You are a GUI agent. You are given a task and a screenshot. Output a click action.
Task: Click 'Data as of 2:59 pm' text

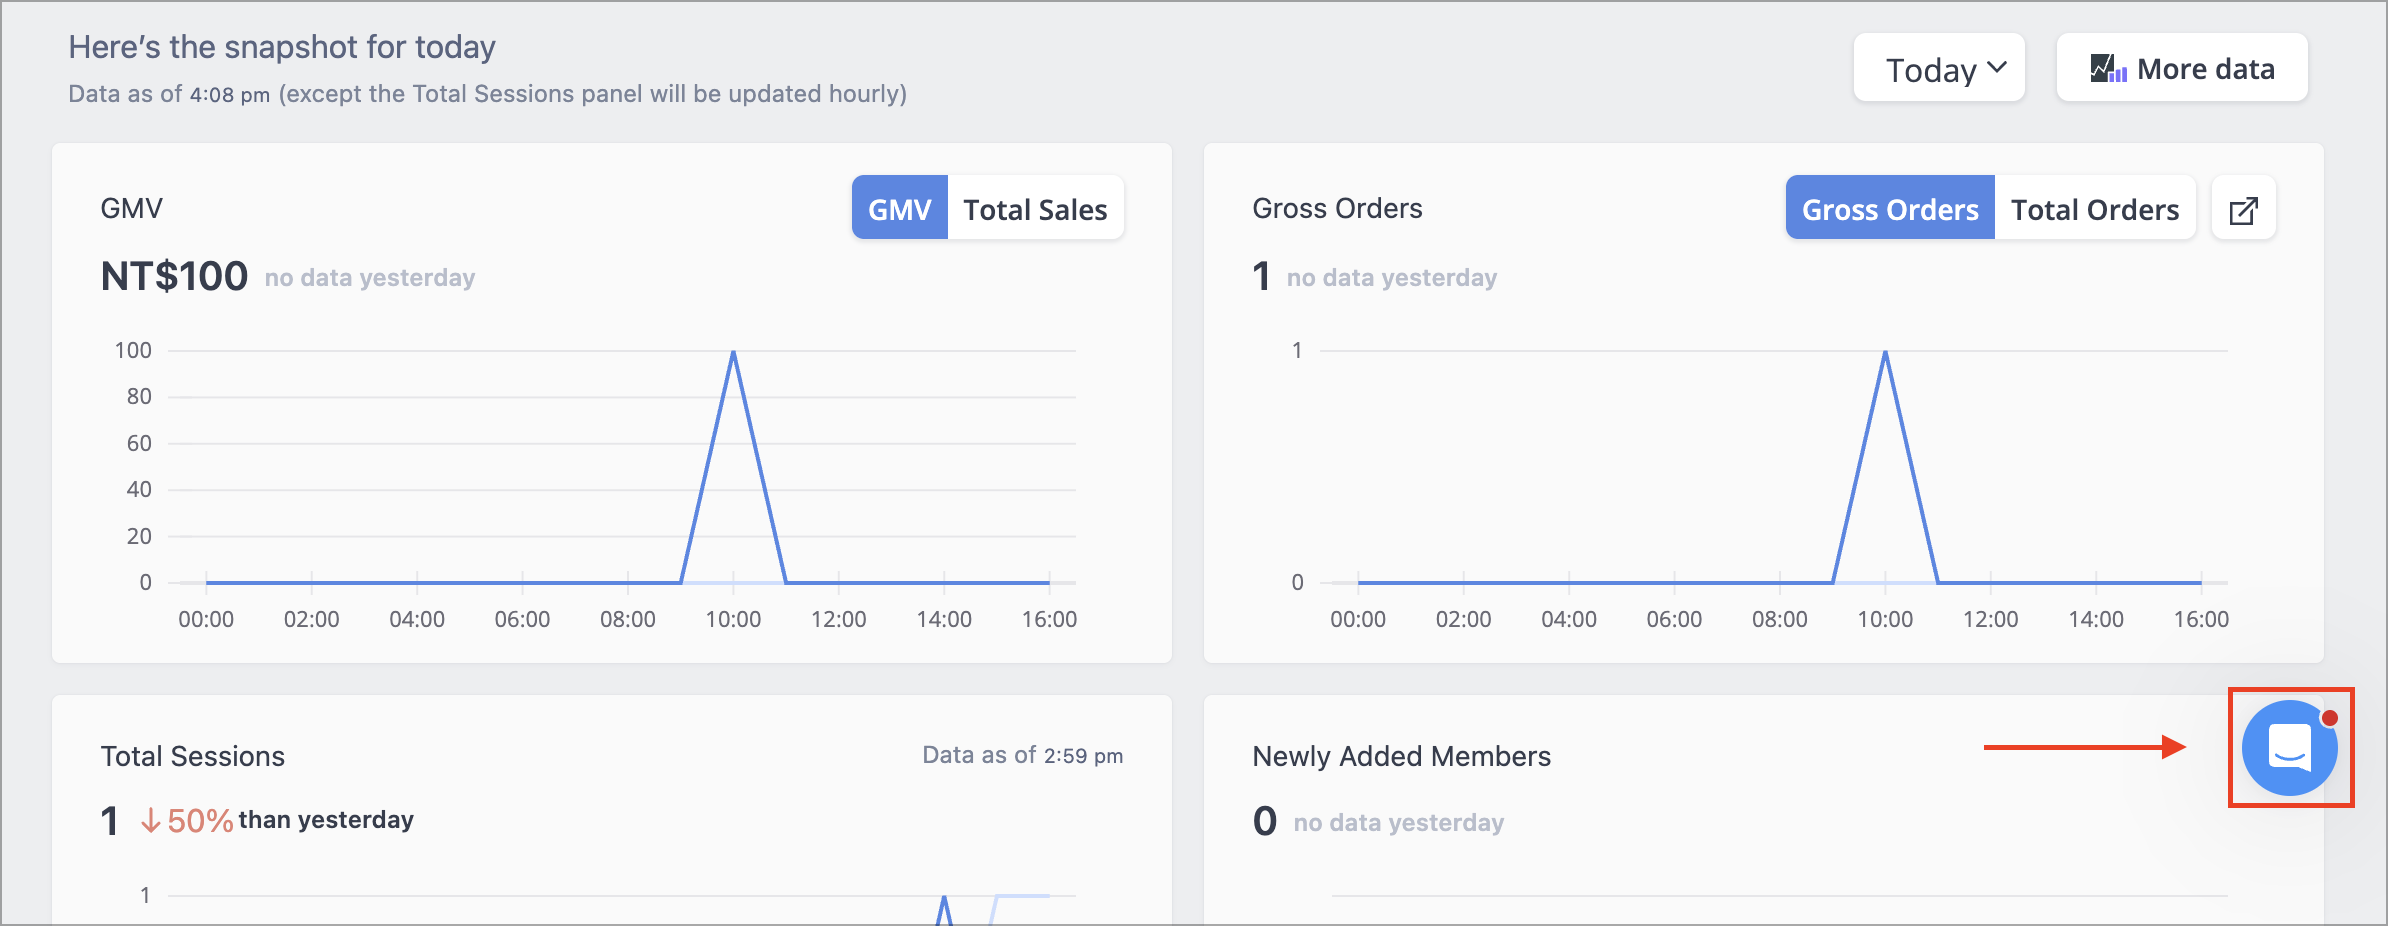[x=1022, y=755]
